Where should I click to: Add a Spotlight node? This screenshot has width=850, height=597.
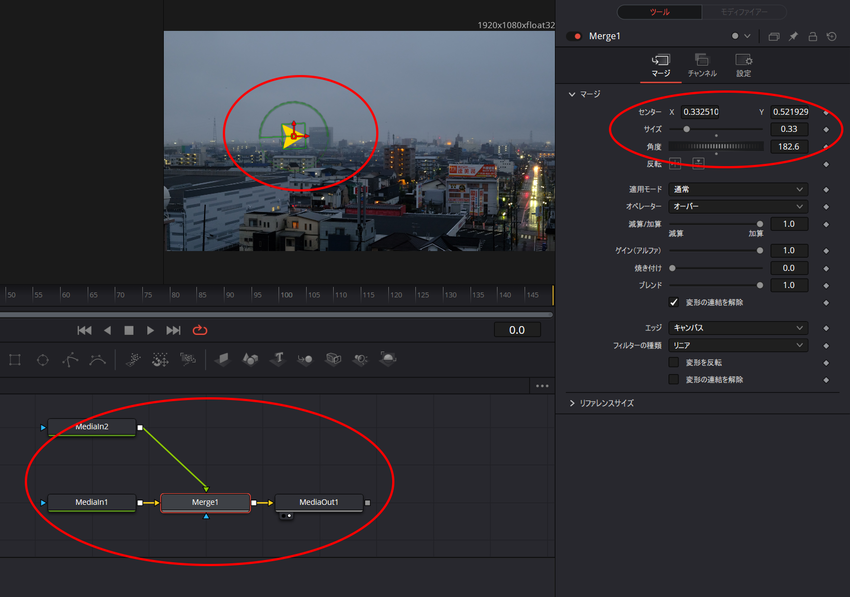click(360, 359)
